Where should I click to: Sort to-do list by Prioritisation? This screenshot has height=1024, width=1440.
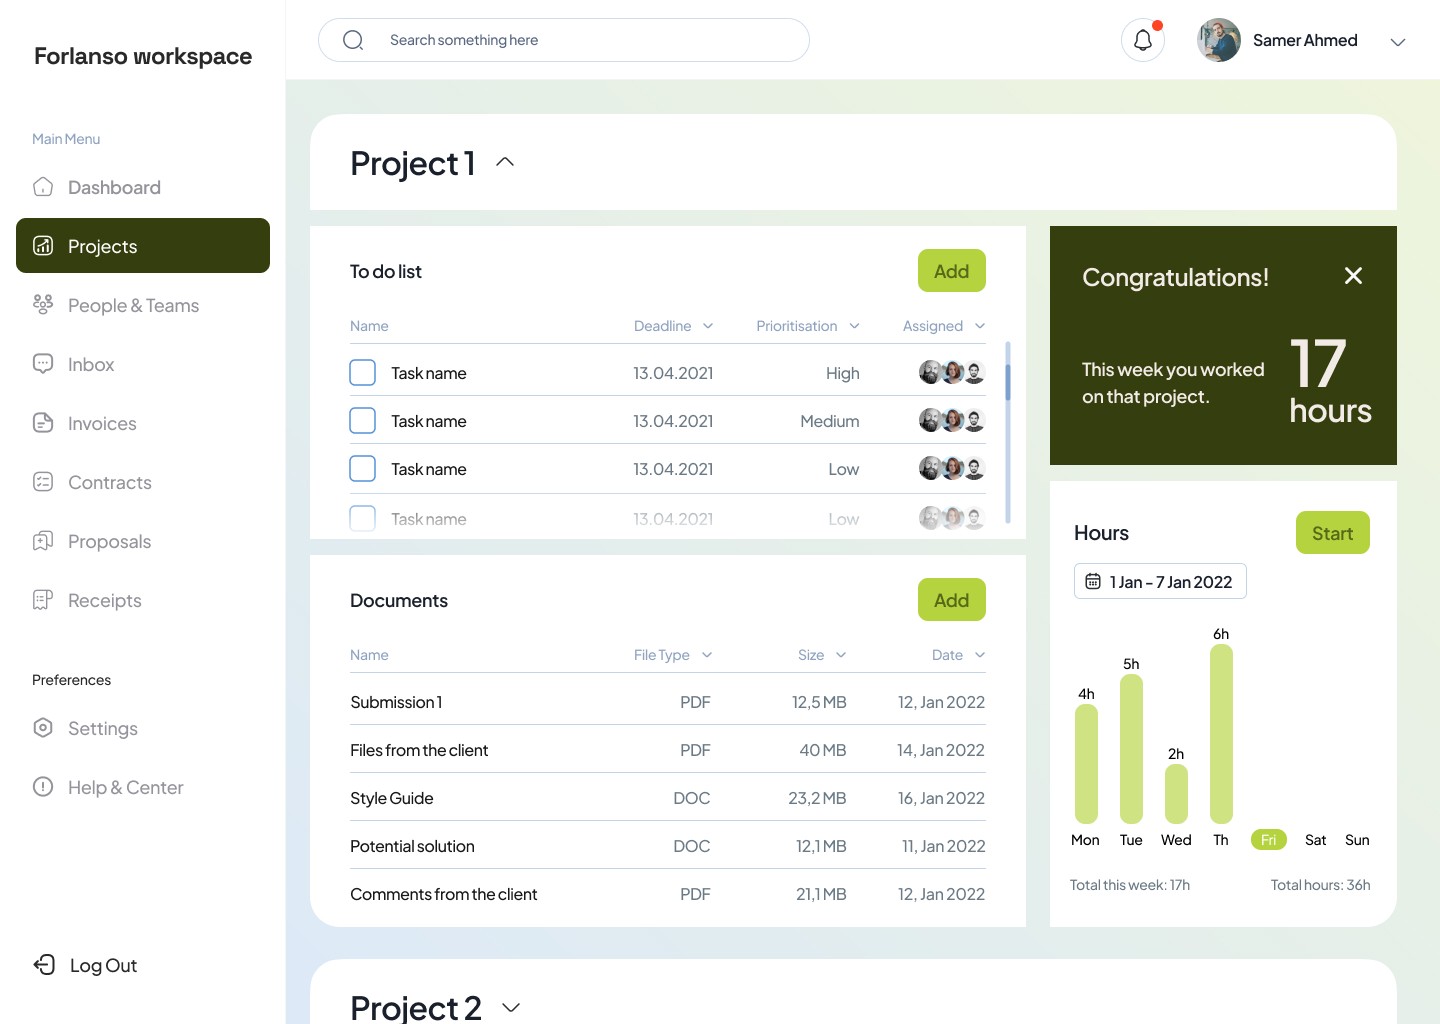point(808,326)
